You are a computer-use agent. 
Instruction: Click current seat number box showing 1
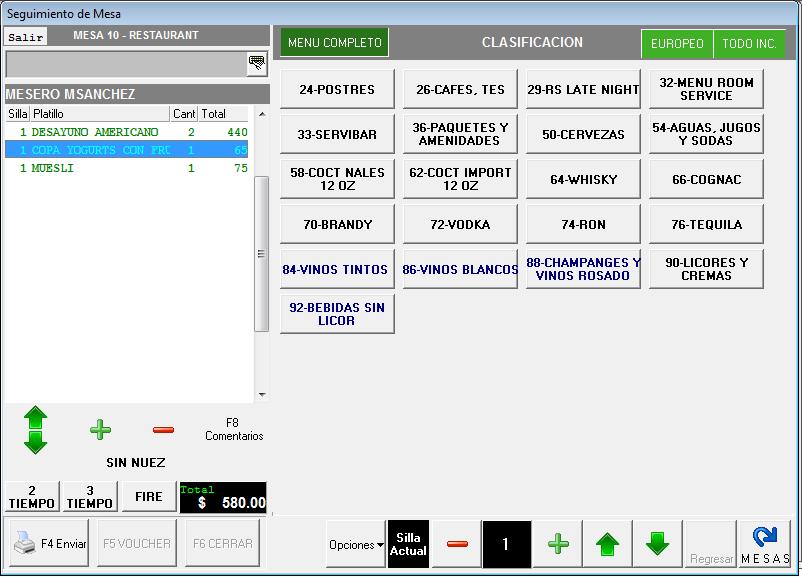tap(506, 544)
